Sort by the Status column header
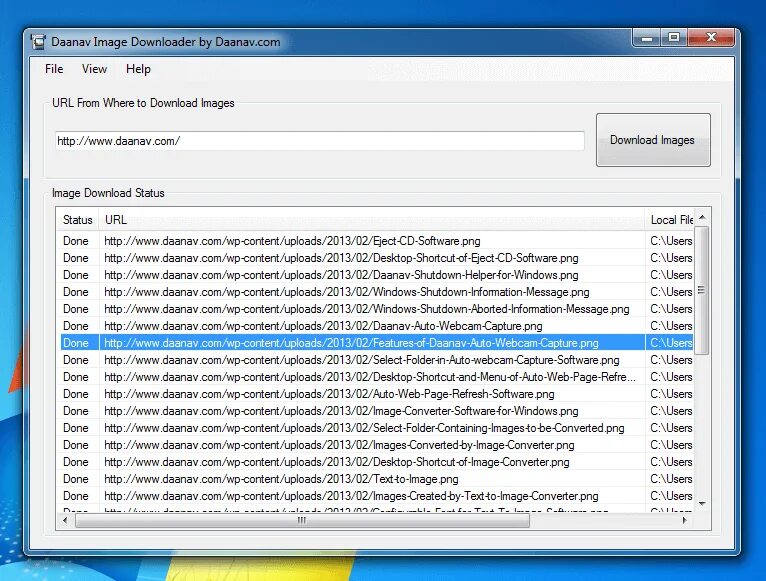The image size is (766, 581). pyautogui.click(x=77, y=219)
